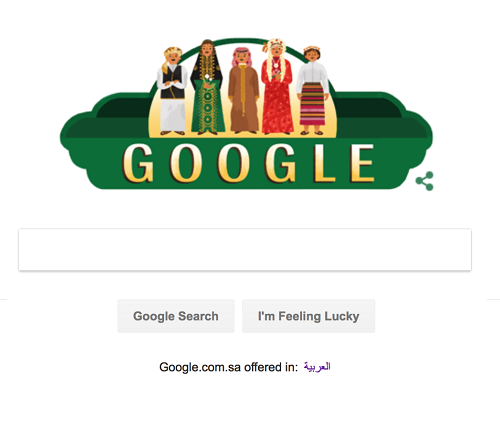Click the first golden G in doodle

tap(138, 163)
